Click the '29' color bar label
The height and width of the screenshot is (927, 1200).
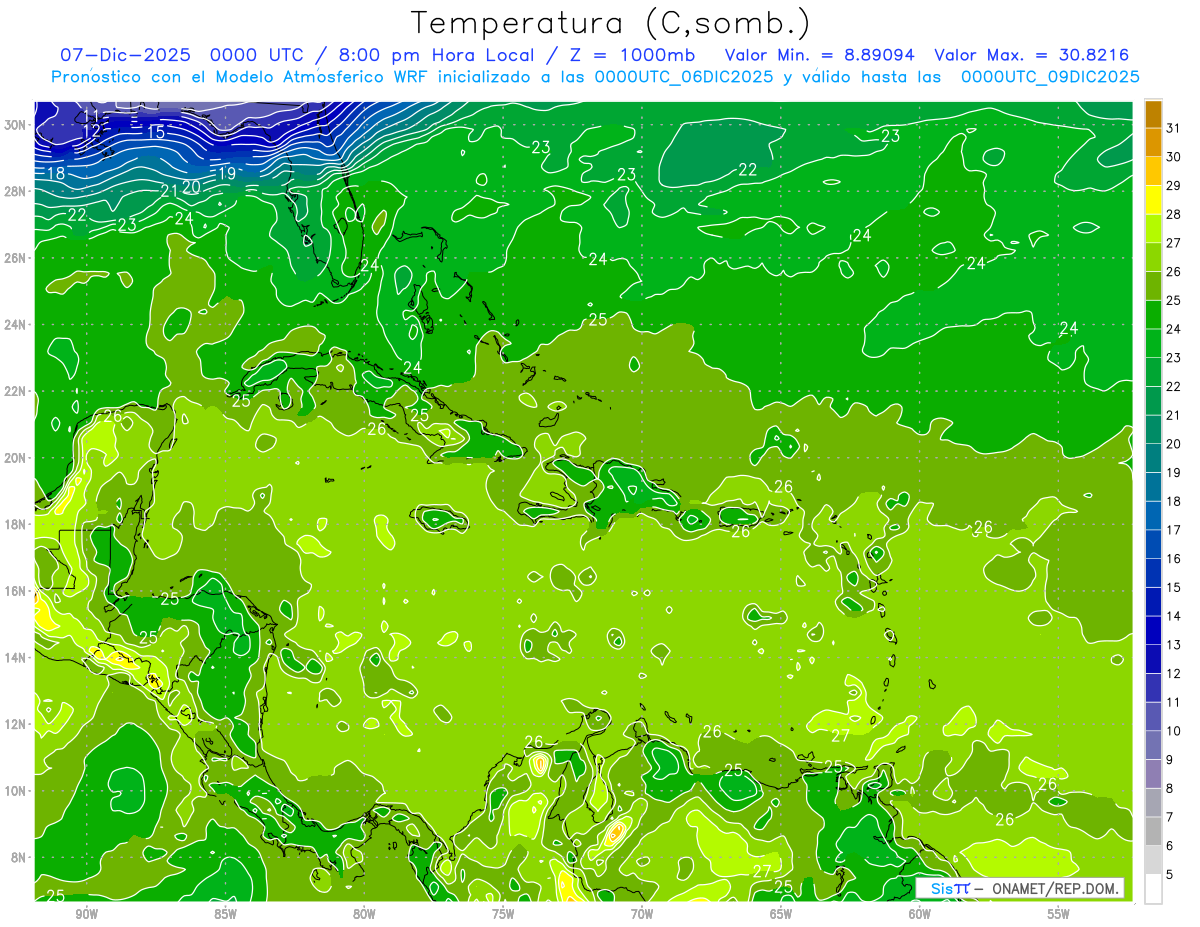tap(1174, 185)
